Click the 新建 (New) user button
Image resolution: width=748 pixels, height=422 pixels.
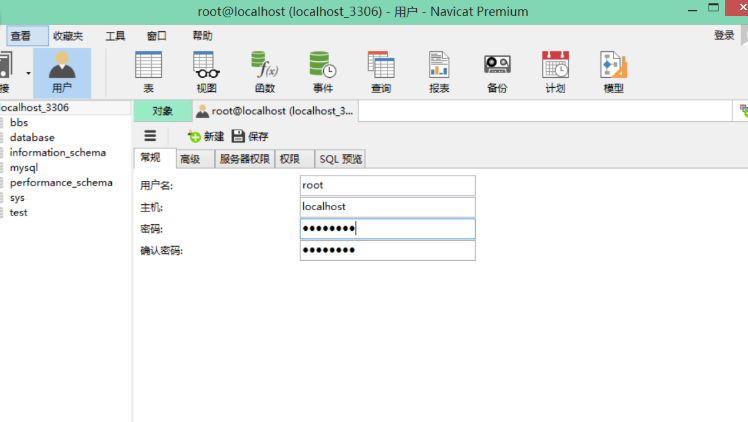pyautogui.click(x=206, y=136)
